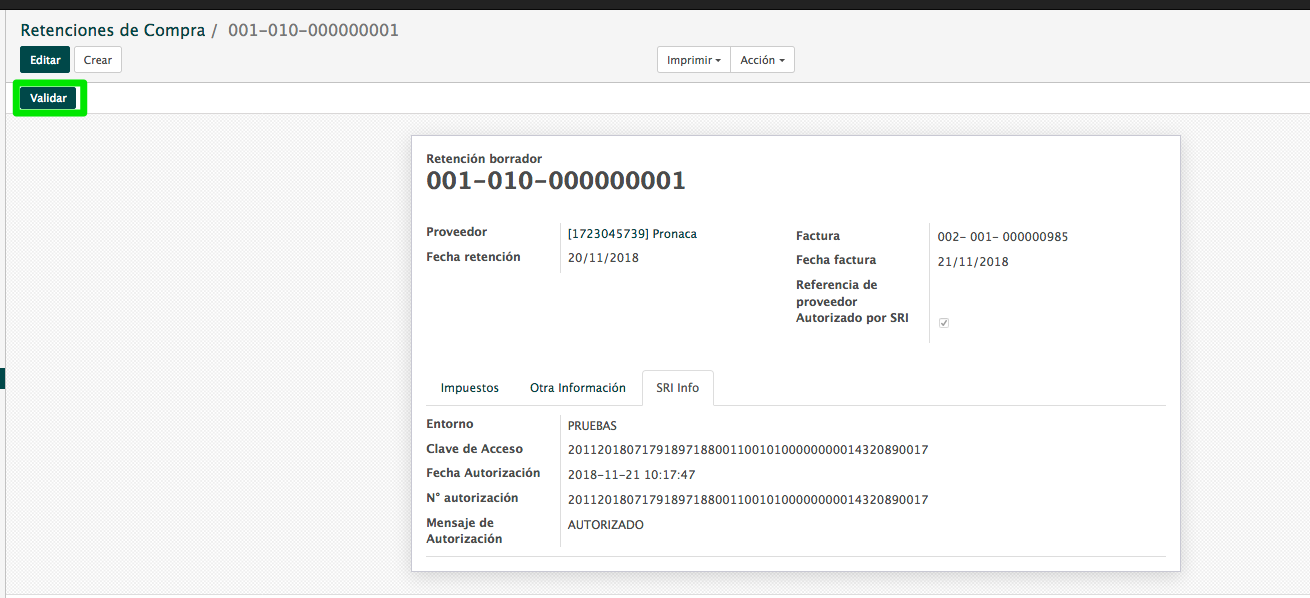Go back to Retenciones de Compra breadcrumb
The image size is (1310, 598).
pos(113,30)
